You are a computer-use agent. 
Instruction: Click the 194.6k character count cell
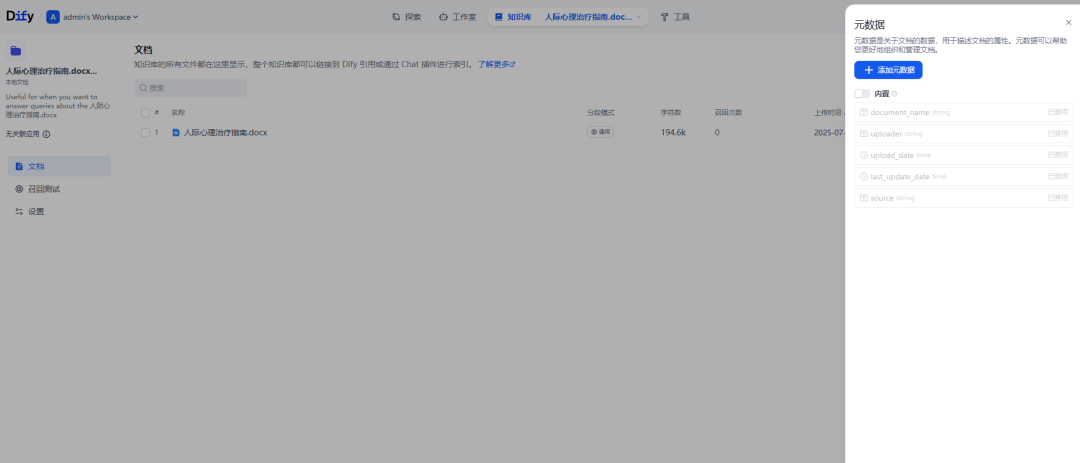pos(673,133)
